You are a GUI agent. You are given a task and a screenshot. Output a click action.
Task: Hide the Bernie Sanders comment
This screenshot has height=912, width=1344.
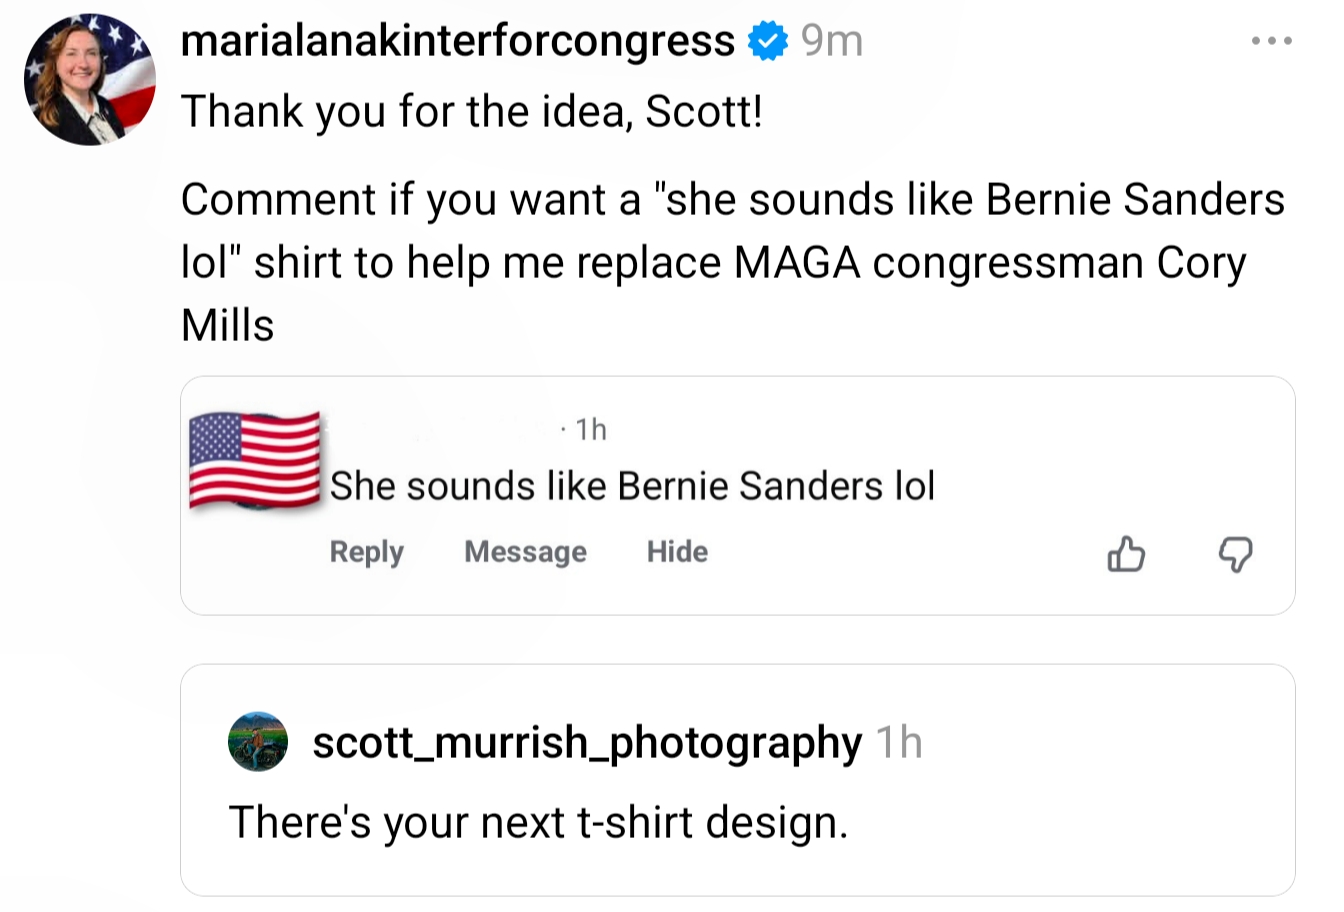click(x=677, y=552)
